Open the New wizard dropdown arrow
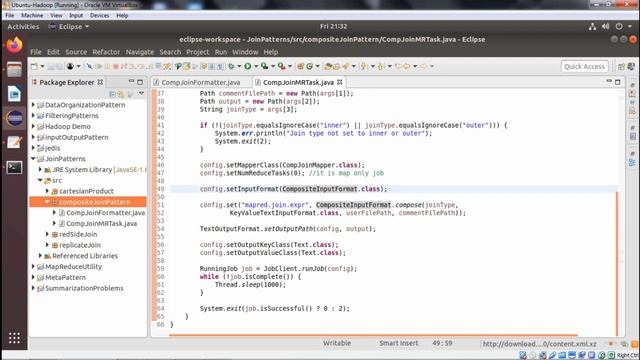 pos(42,66)
